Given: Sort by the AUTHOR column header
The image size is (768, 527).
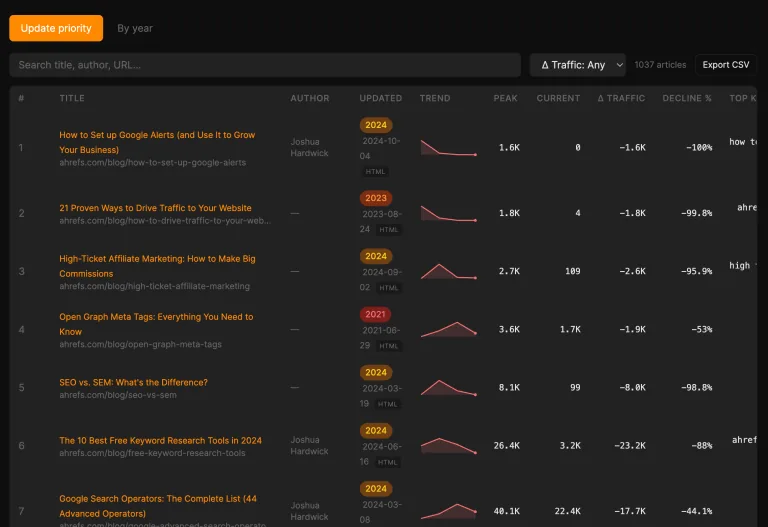Looking at the screenshot, I should (x=310, y=98).
